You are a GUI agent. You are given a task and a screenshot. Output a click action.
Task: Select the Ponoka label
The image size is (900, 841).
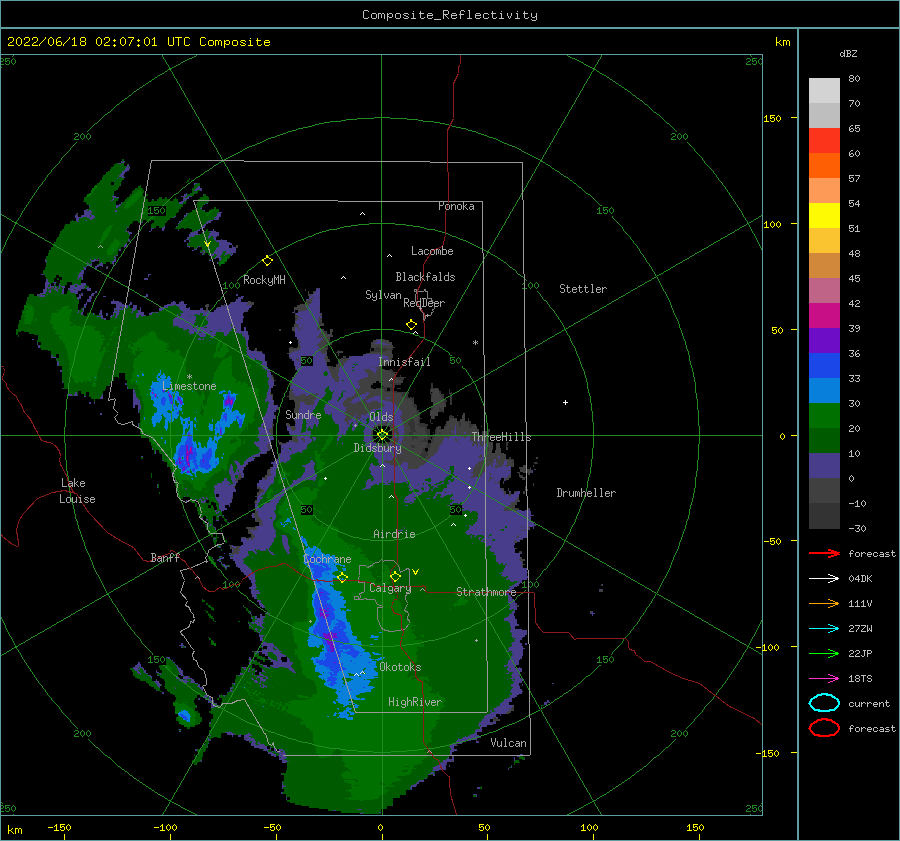pyautogui.click(x=456, y=206)
